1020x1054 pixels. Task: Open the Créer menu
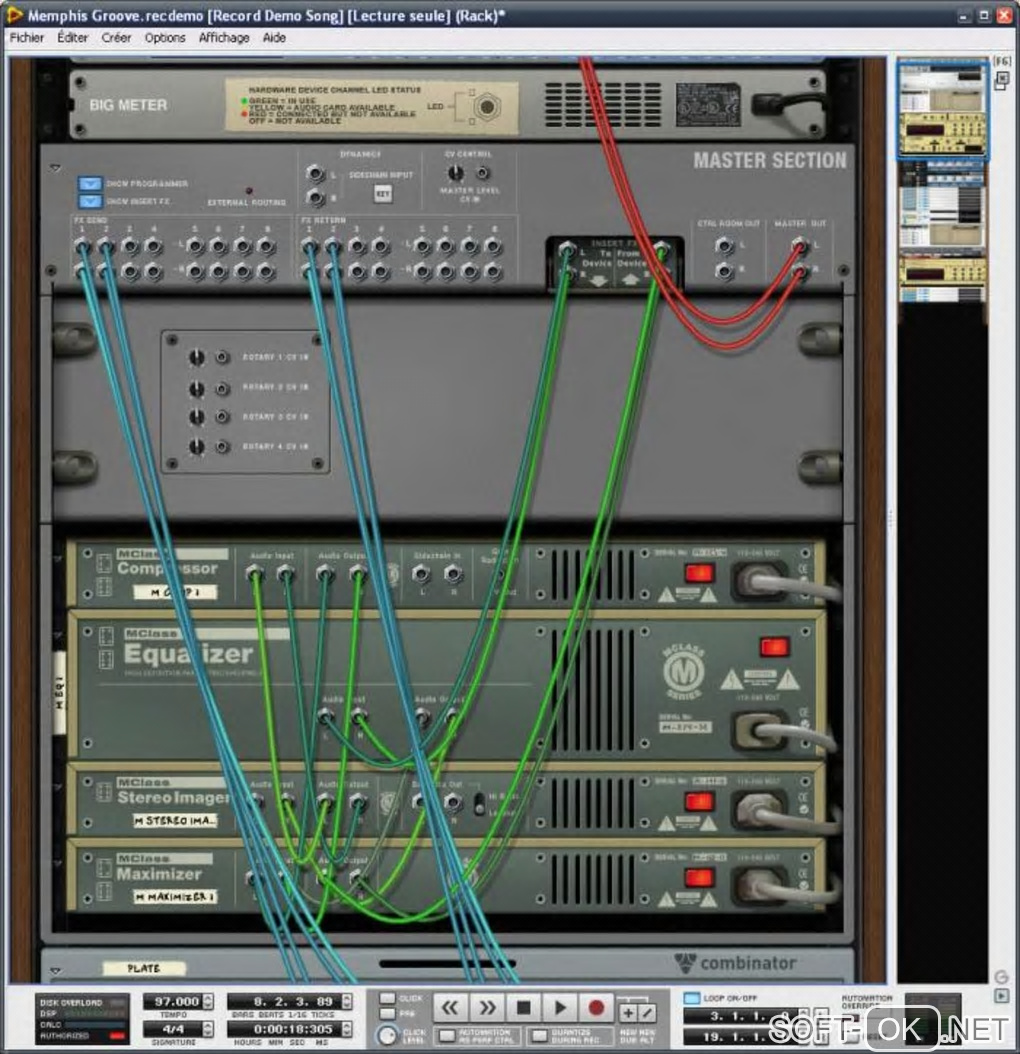(x=116, y=38)
